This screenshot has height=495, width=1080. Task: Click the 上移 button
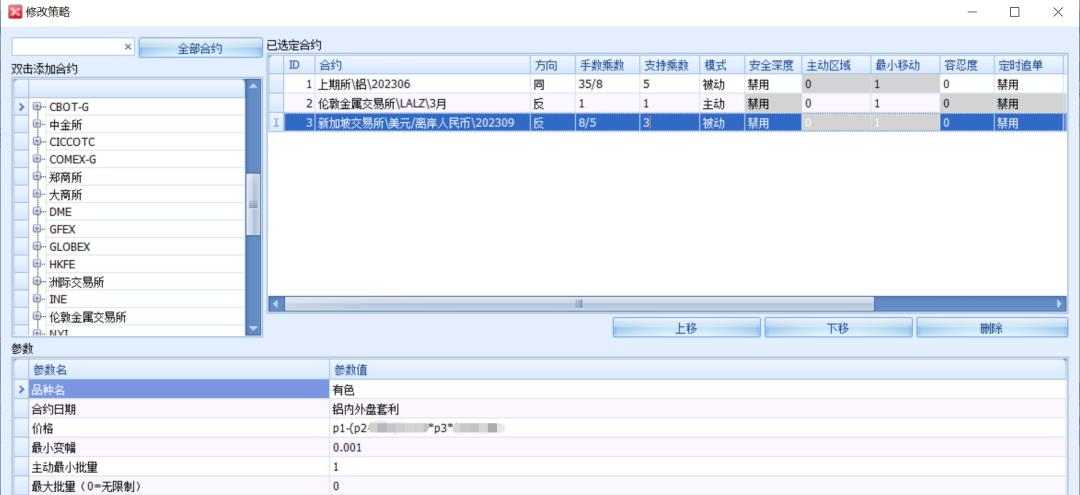tap(687, 328)
